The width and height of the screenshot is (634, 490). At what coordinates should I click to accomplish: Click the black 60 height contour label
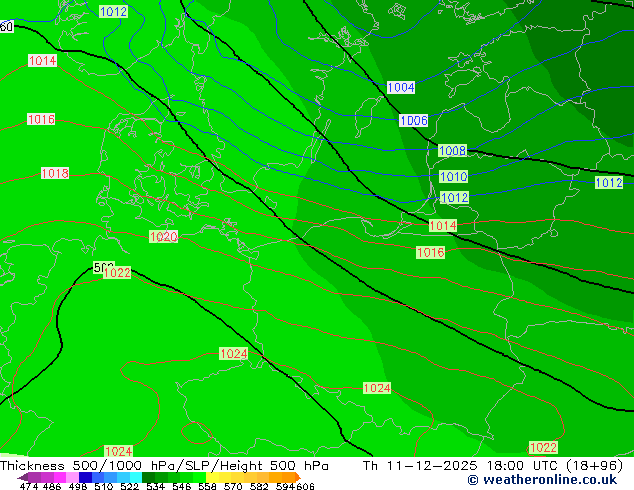point(6,27)
